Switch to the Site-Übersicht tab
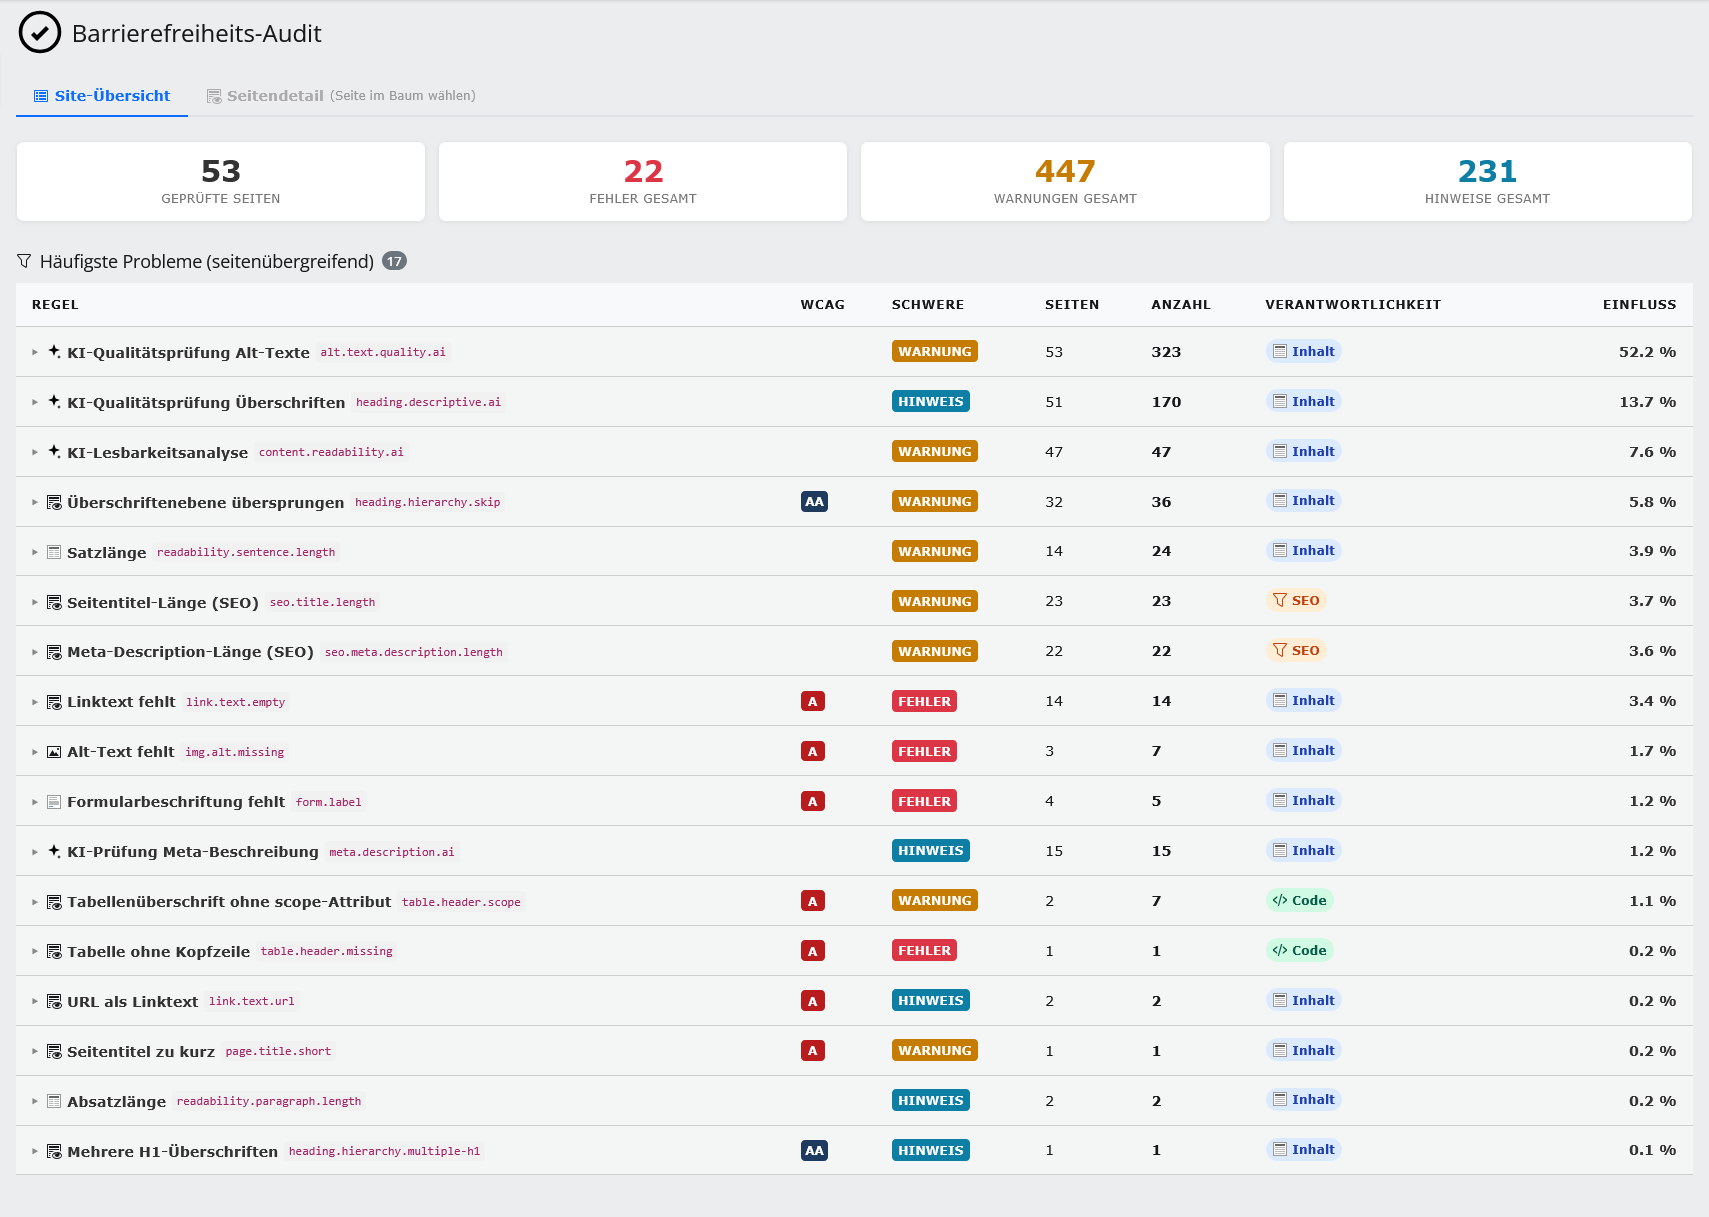This screenshot has width=1709, height=1217. (102, 96)
